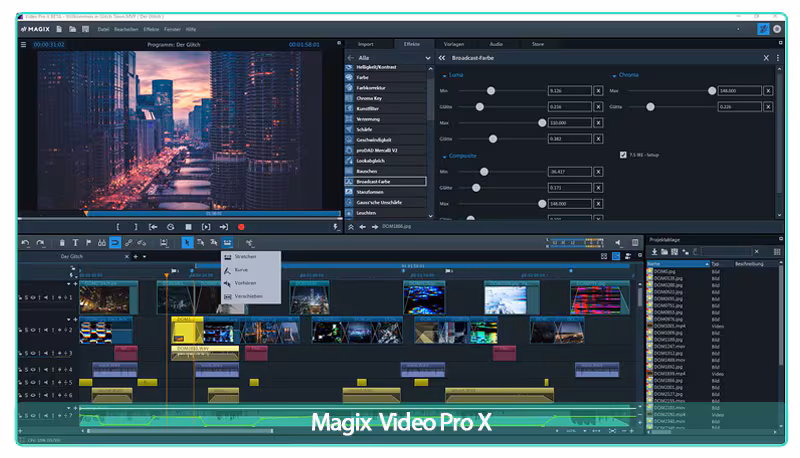800x458 pixels.
Task: Click the speaker mute icon above timeline
Action: pyautogui.click(x=618, y=243)
